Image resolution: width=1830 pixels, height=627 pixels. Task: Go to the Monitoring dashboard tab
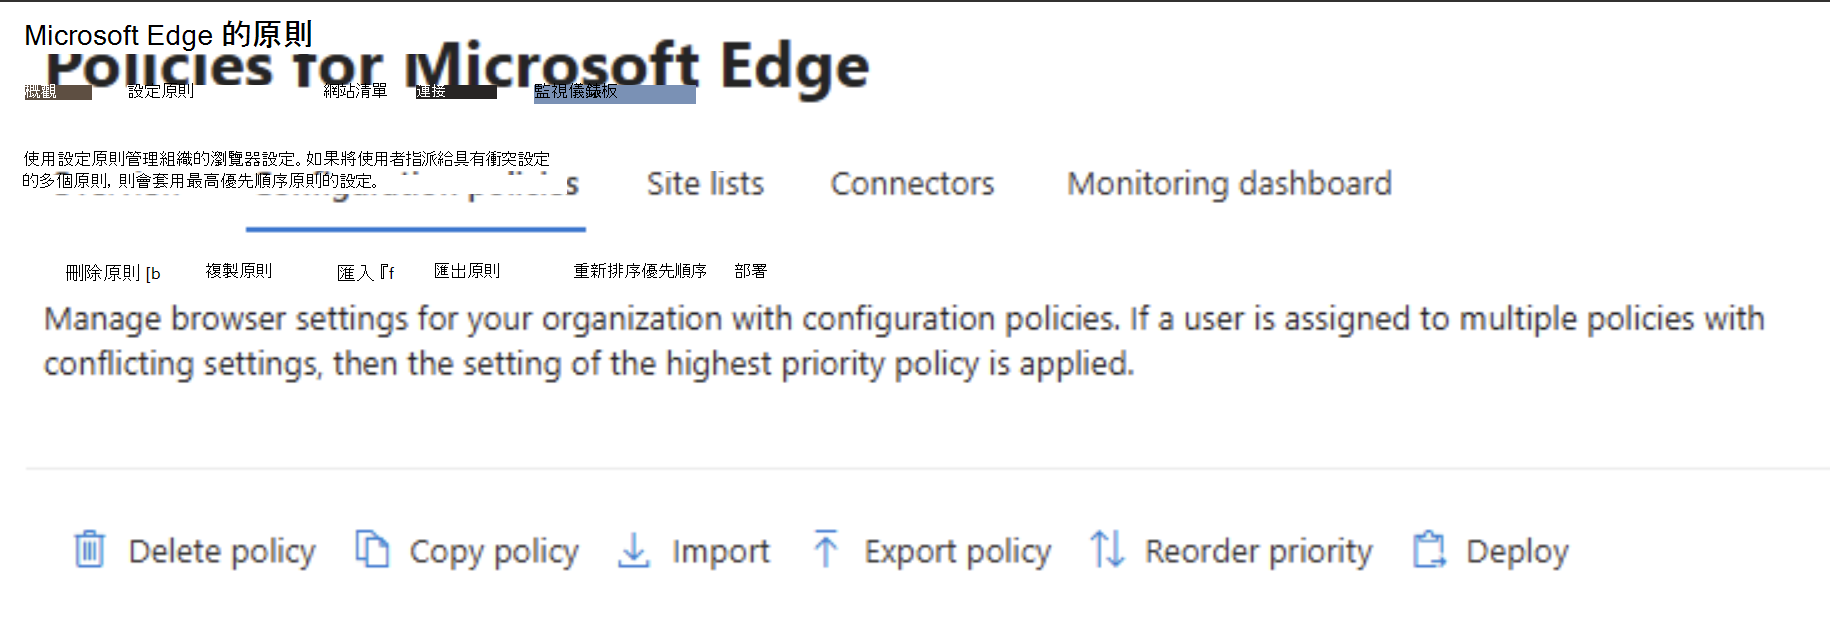1229,184
